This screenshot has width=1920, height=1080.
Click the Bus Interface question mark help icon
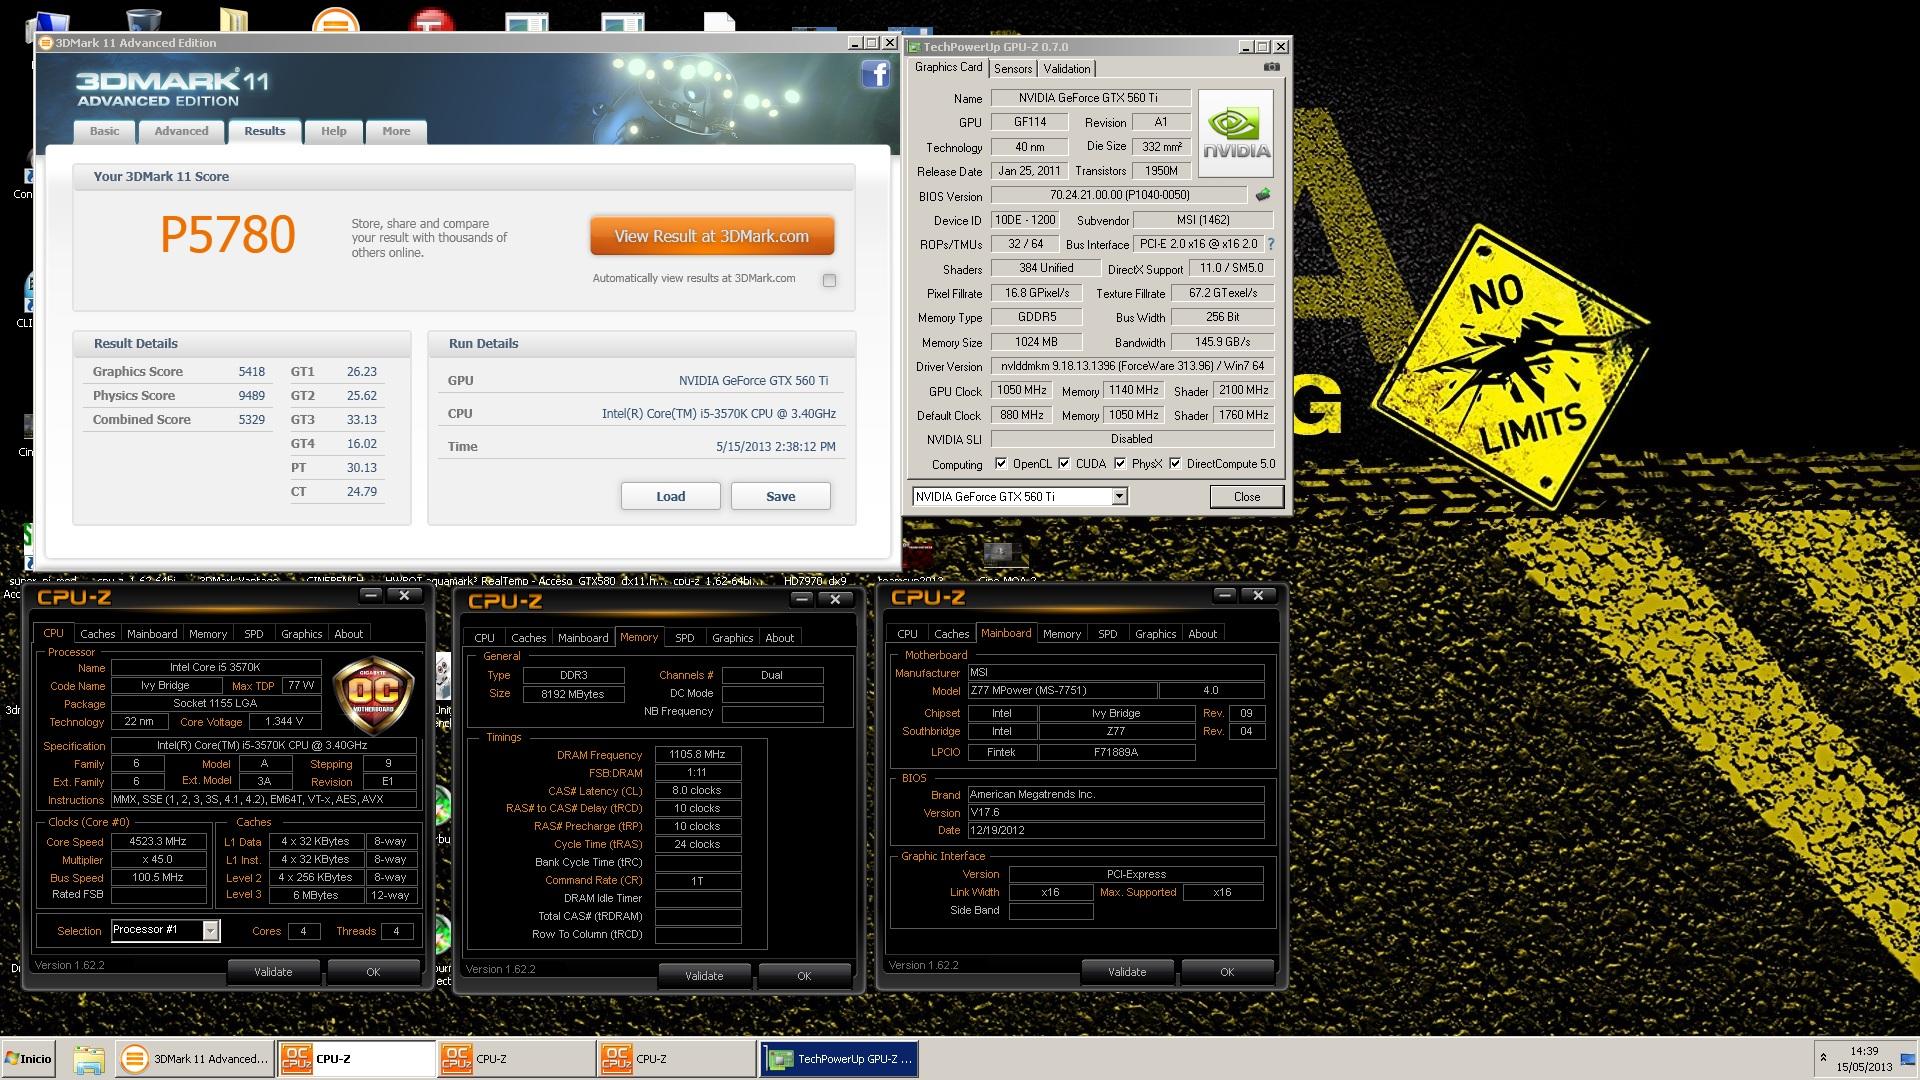point(1271,244)
